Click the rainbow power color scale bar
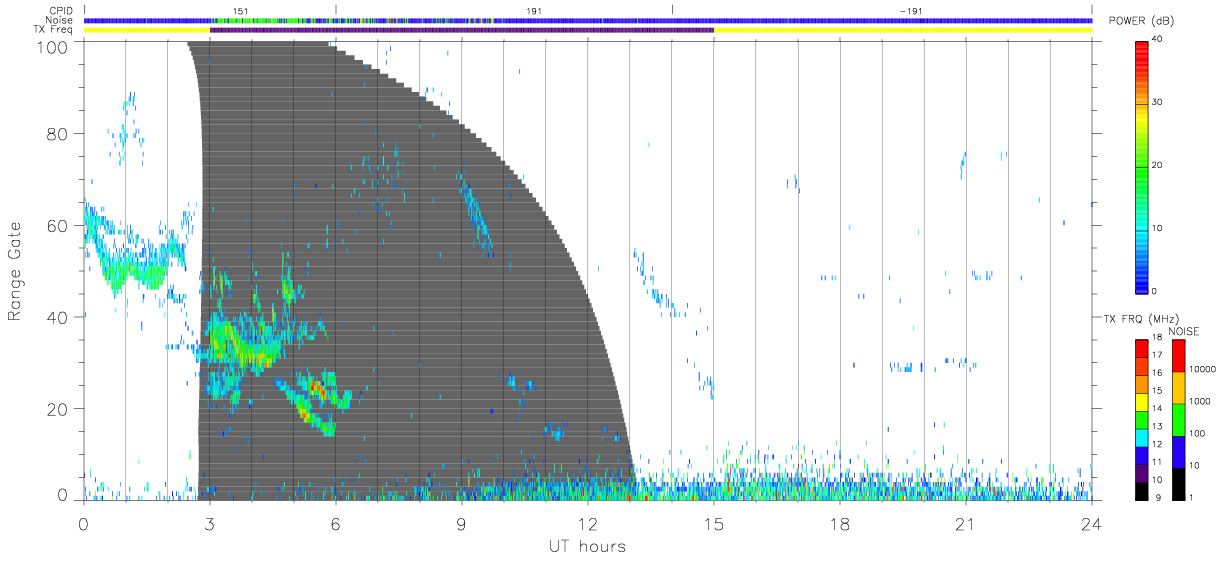Viewport: 1228px width, 567px height. click(1141, 166)
